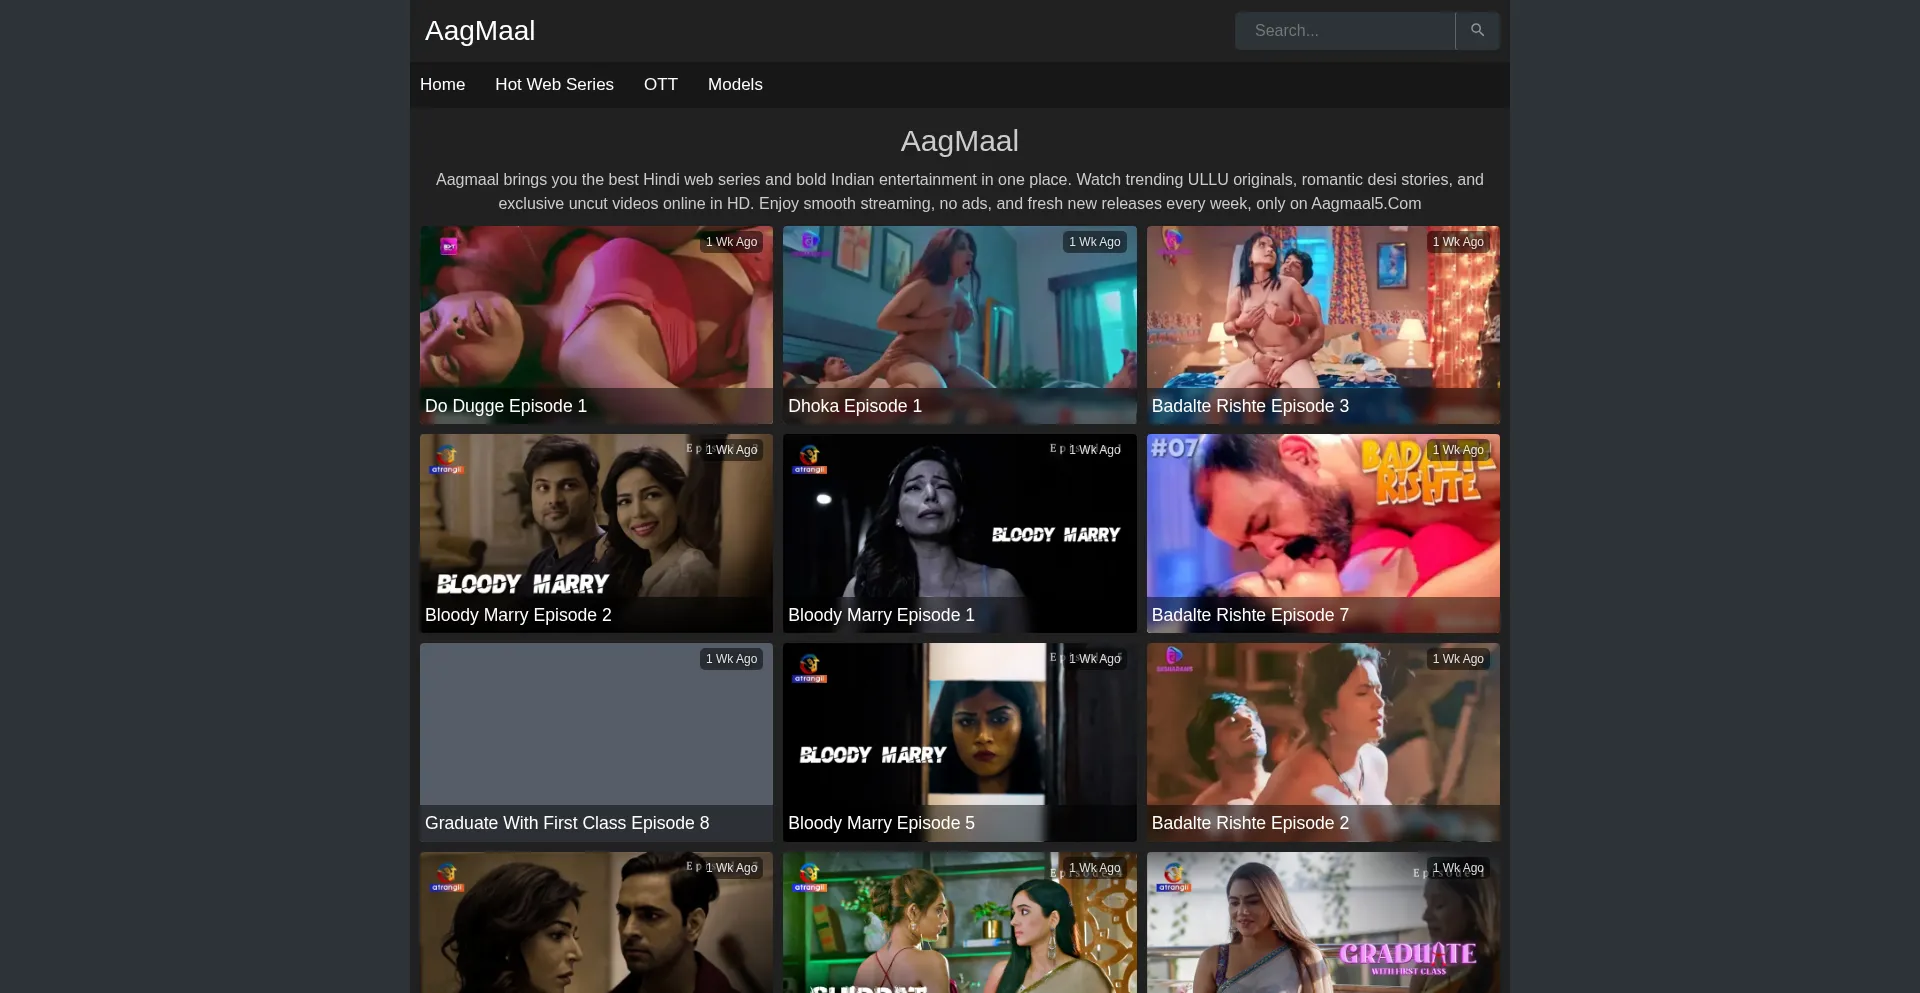
Task: Open the Graduate With First Class Episode 8 thumbnail
Action: [x=595, y=723]
